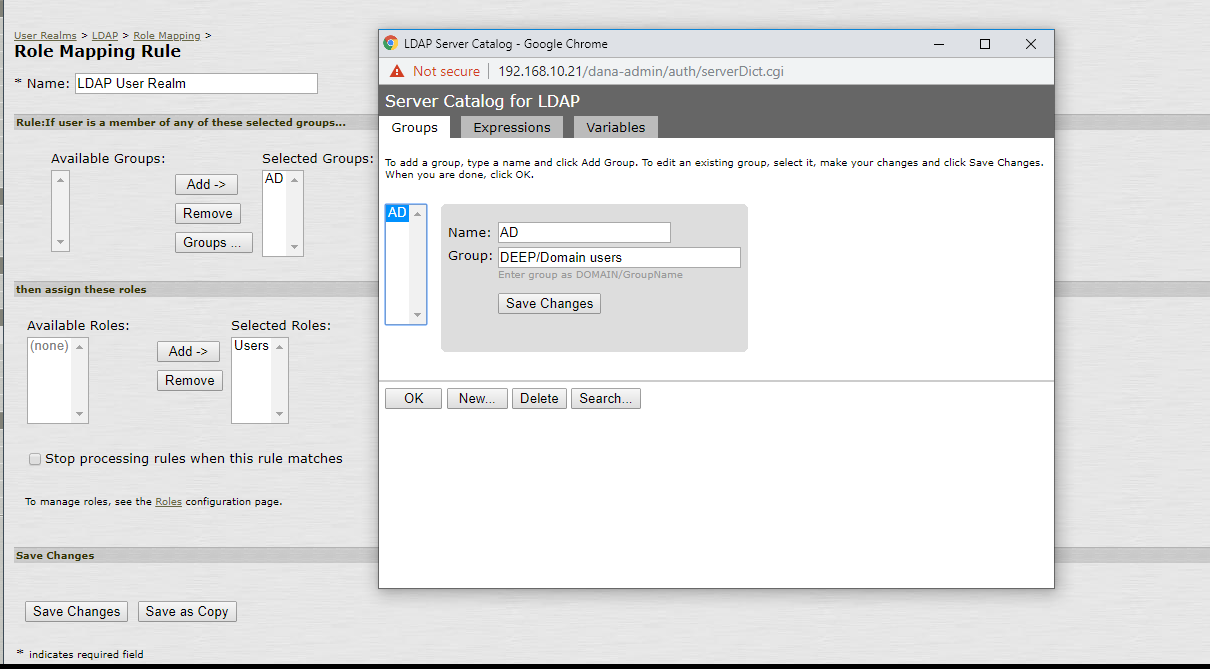Open the group Search... dialog
The height and width of the screenshot is (669, 1210).
(605, 398)
